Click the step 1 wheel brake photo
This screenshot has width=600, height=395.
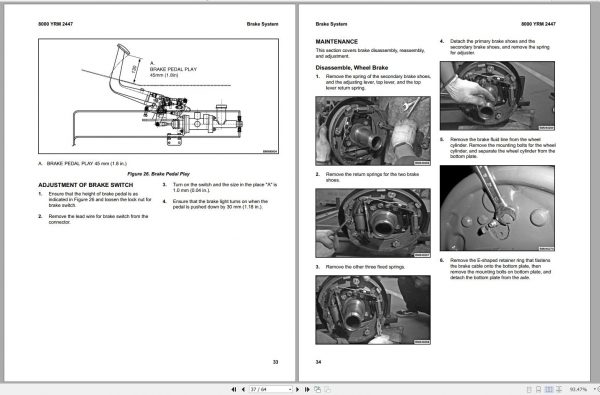373,131
